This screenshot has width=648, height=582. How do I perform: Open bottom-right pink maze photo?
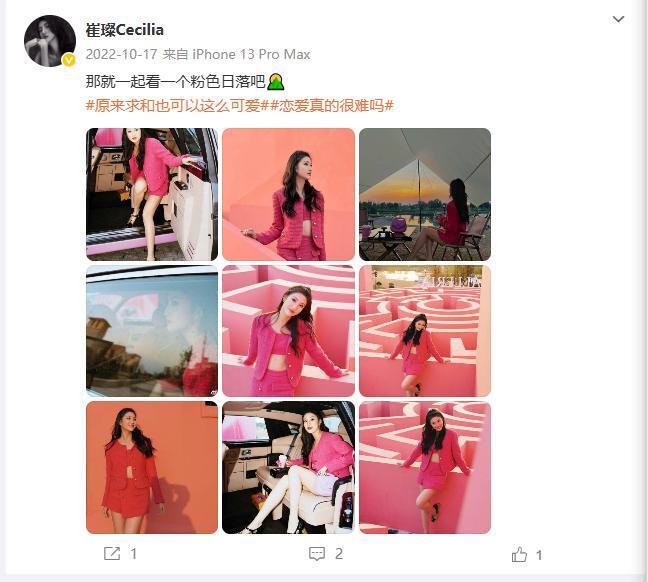coord(425,468)
